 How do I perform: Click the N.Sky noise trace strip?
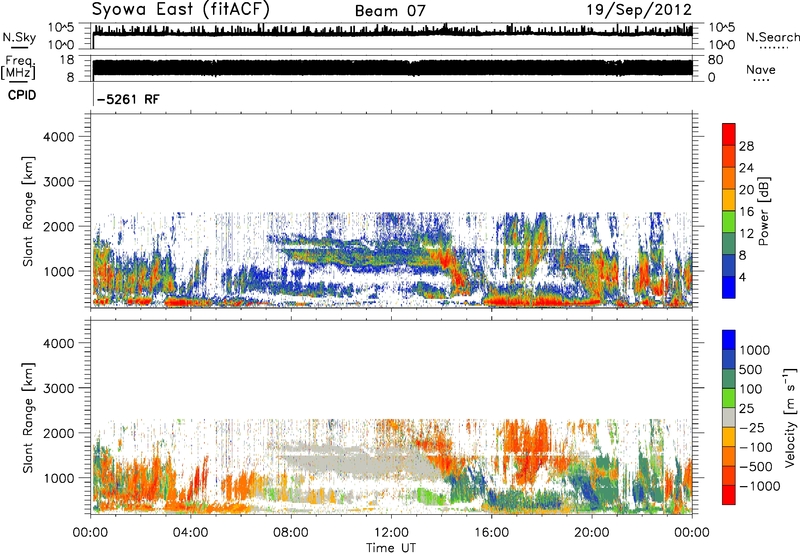tap(392, 31)
